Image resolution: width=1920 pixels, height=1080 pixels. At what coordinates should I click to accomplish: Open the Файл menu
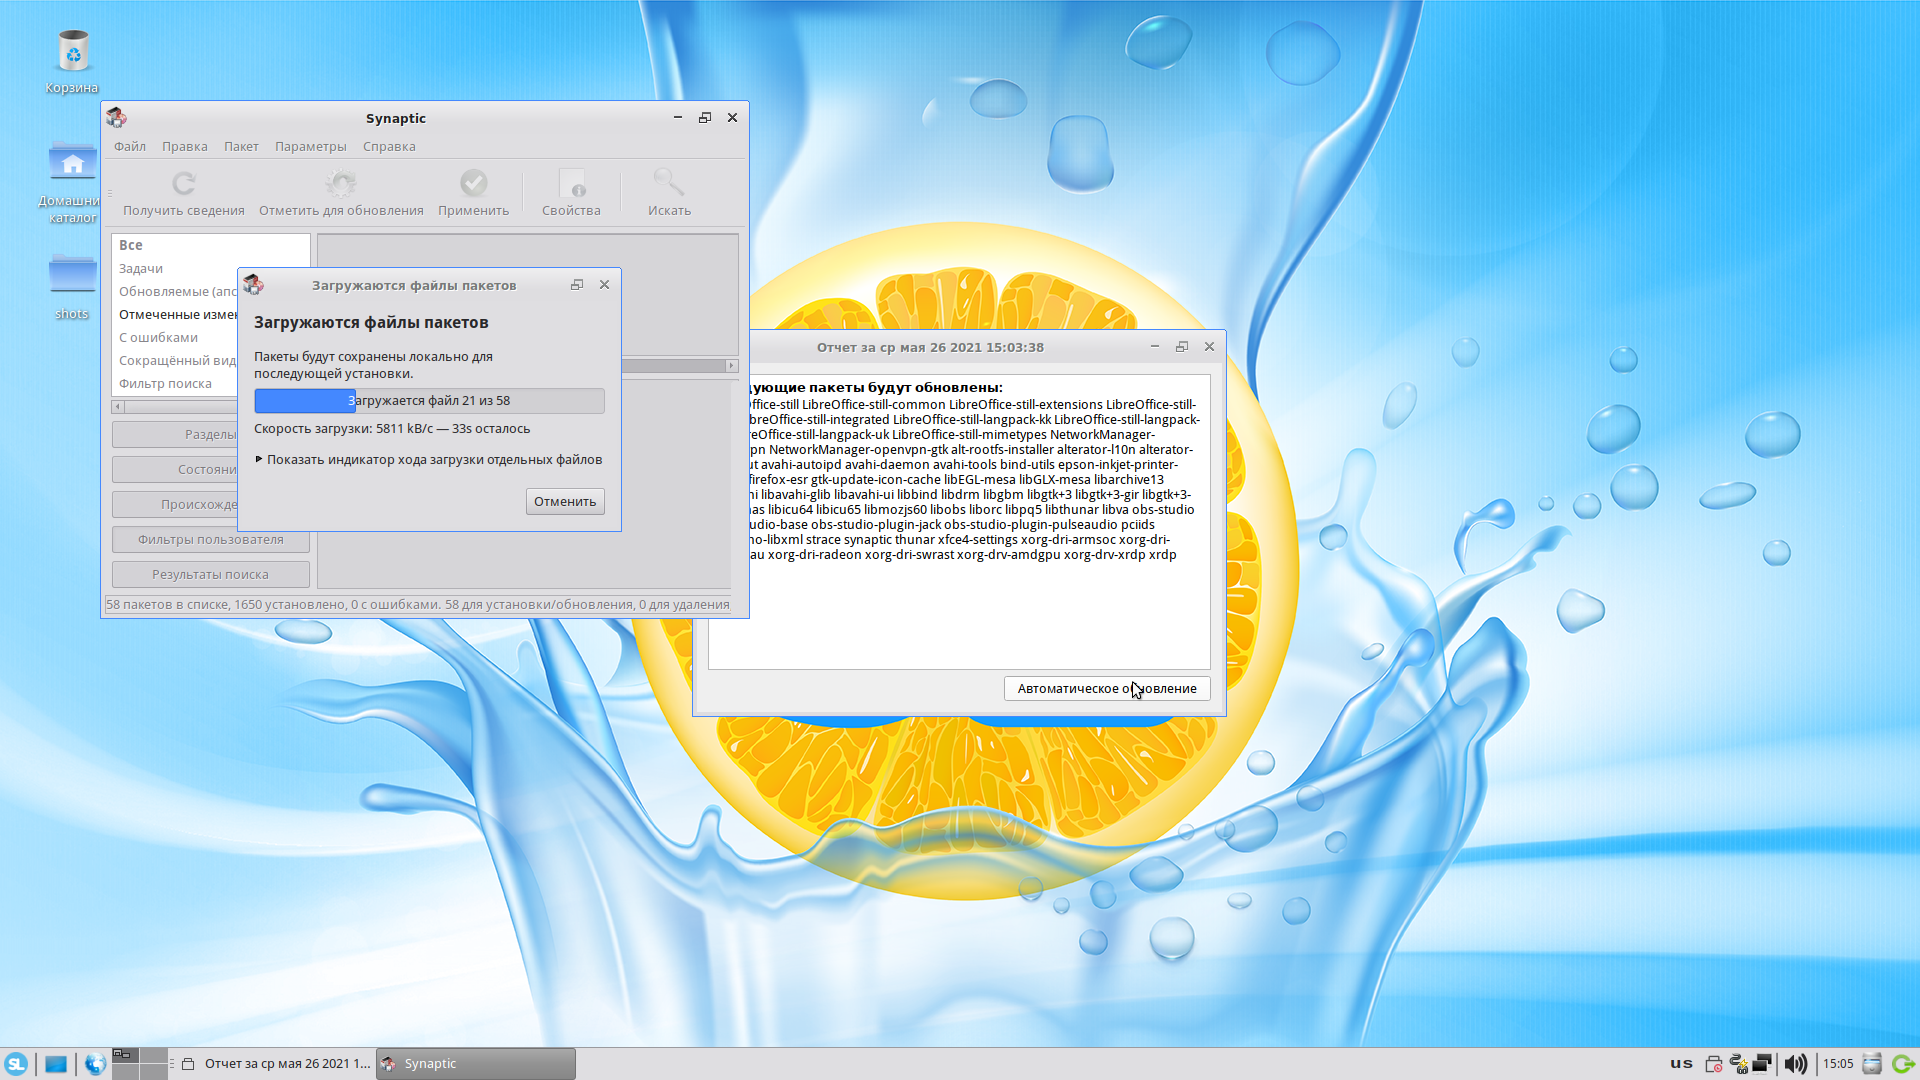point(130,147)
